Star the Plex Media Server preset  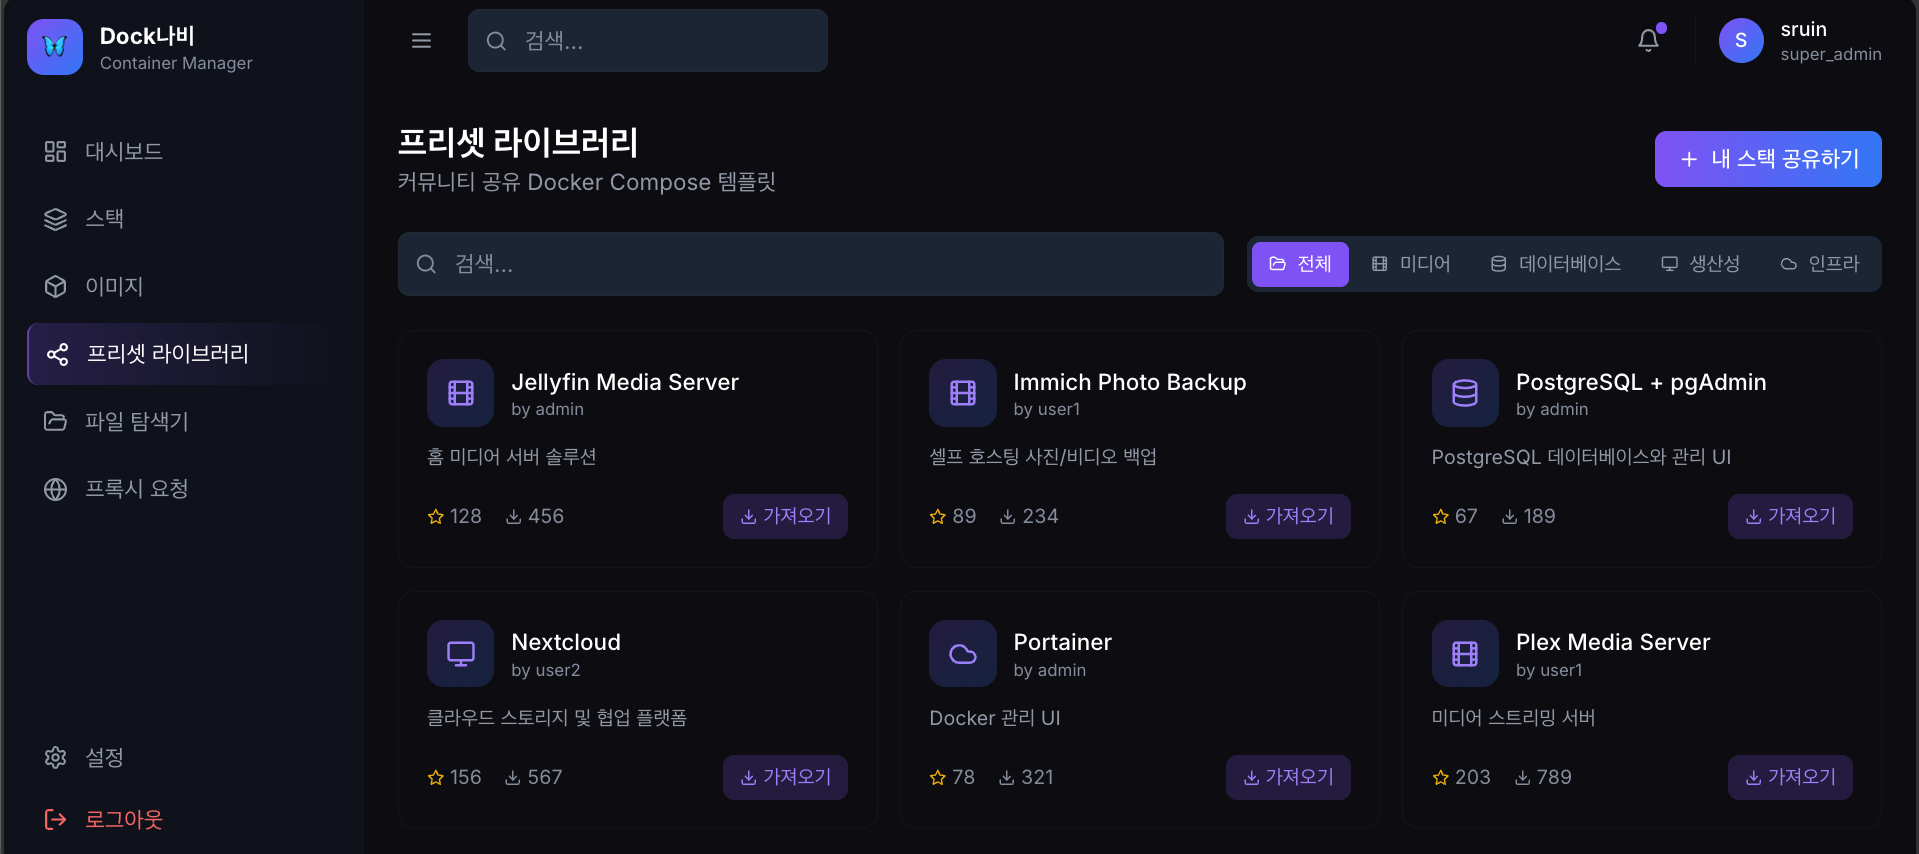[1441, 778]
